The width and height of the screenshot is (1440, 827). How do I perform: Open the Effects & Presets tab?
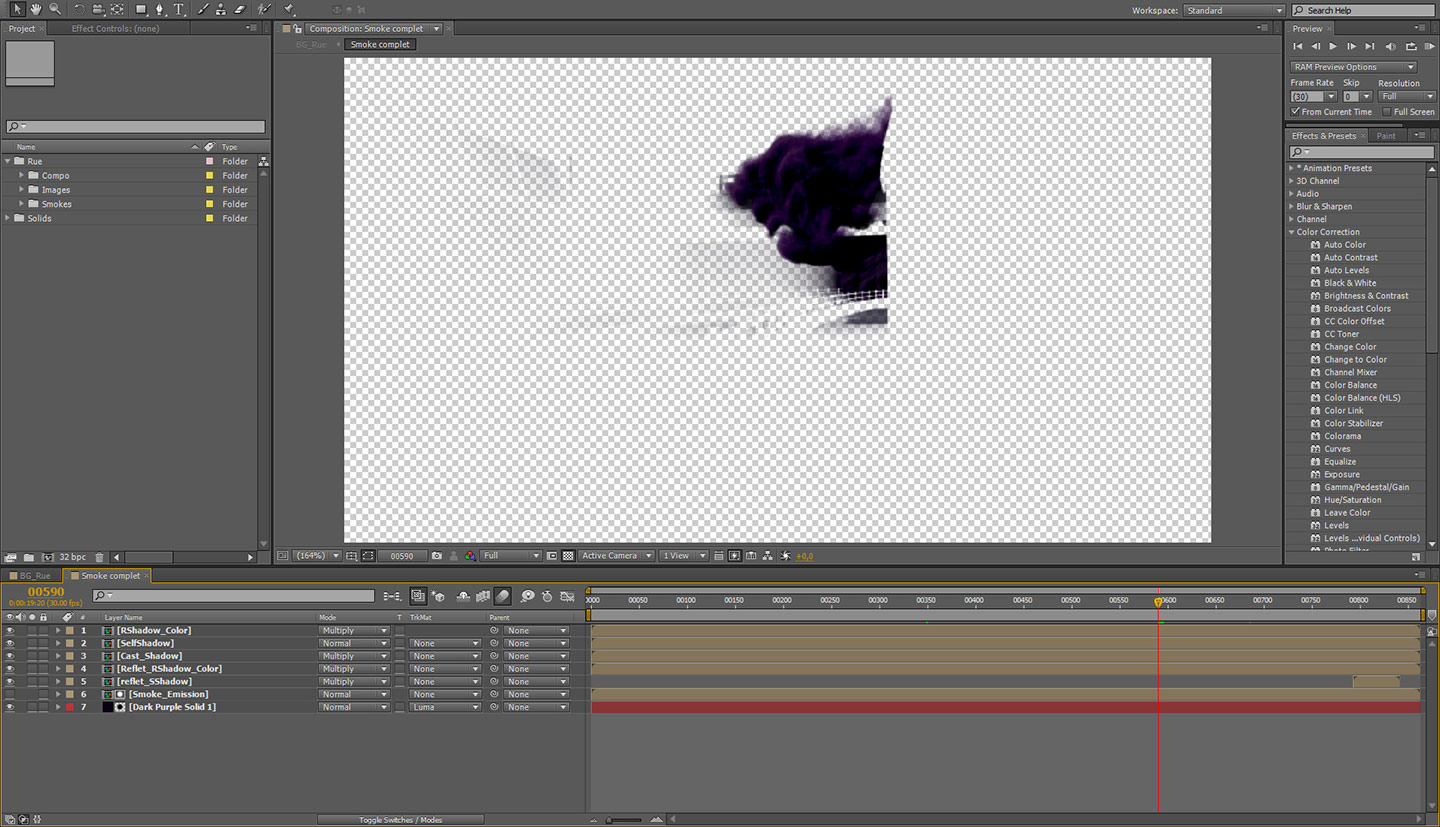(1323, 136)
